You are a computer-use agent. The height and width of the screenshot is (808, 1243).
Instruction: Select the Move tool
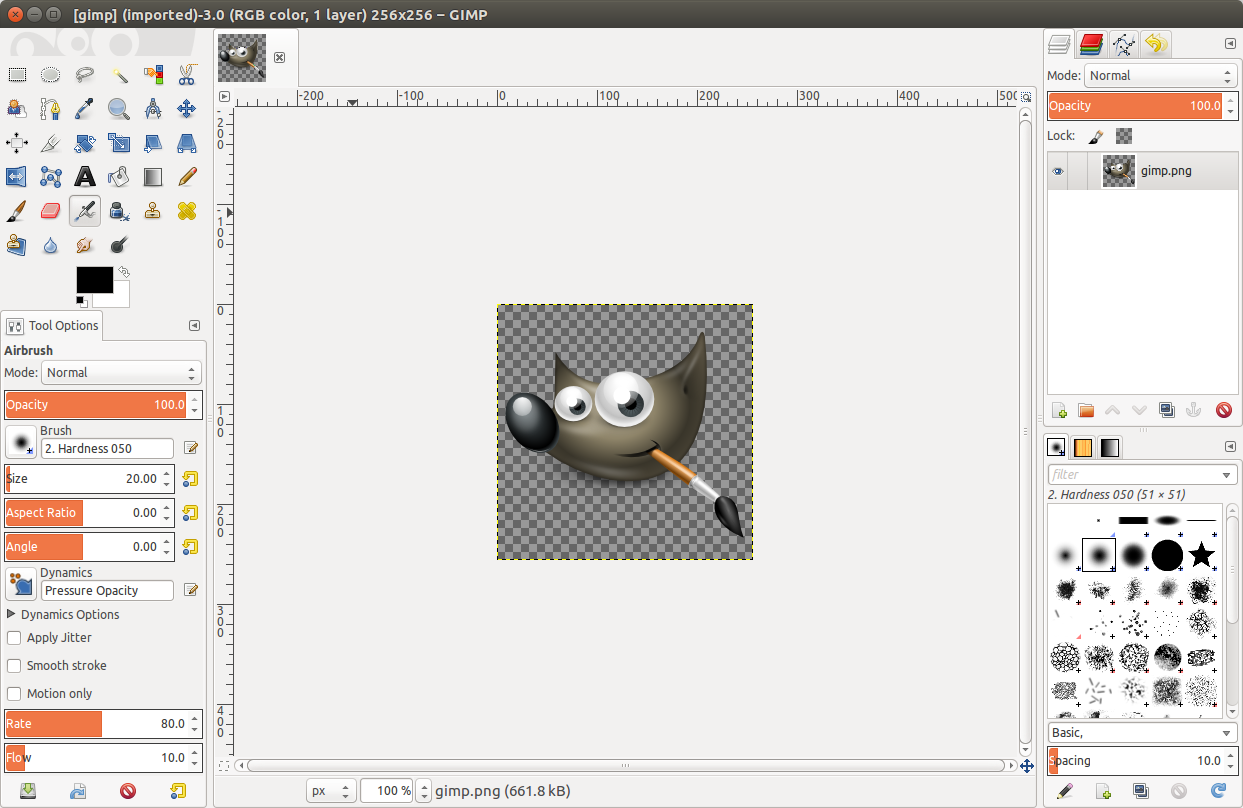click(187, 108)
